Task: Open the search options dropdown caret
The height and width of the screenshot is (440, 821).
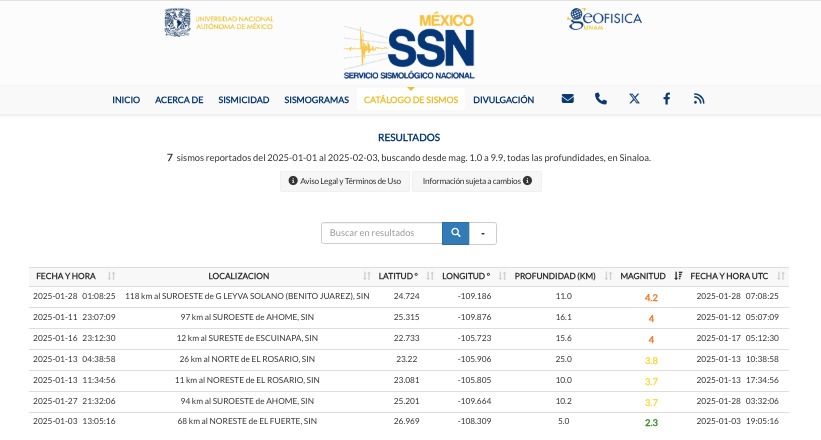Action: (x=483, y=233)
